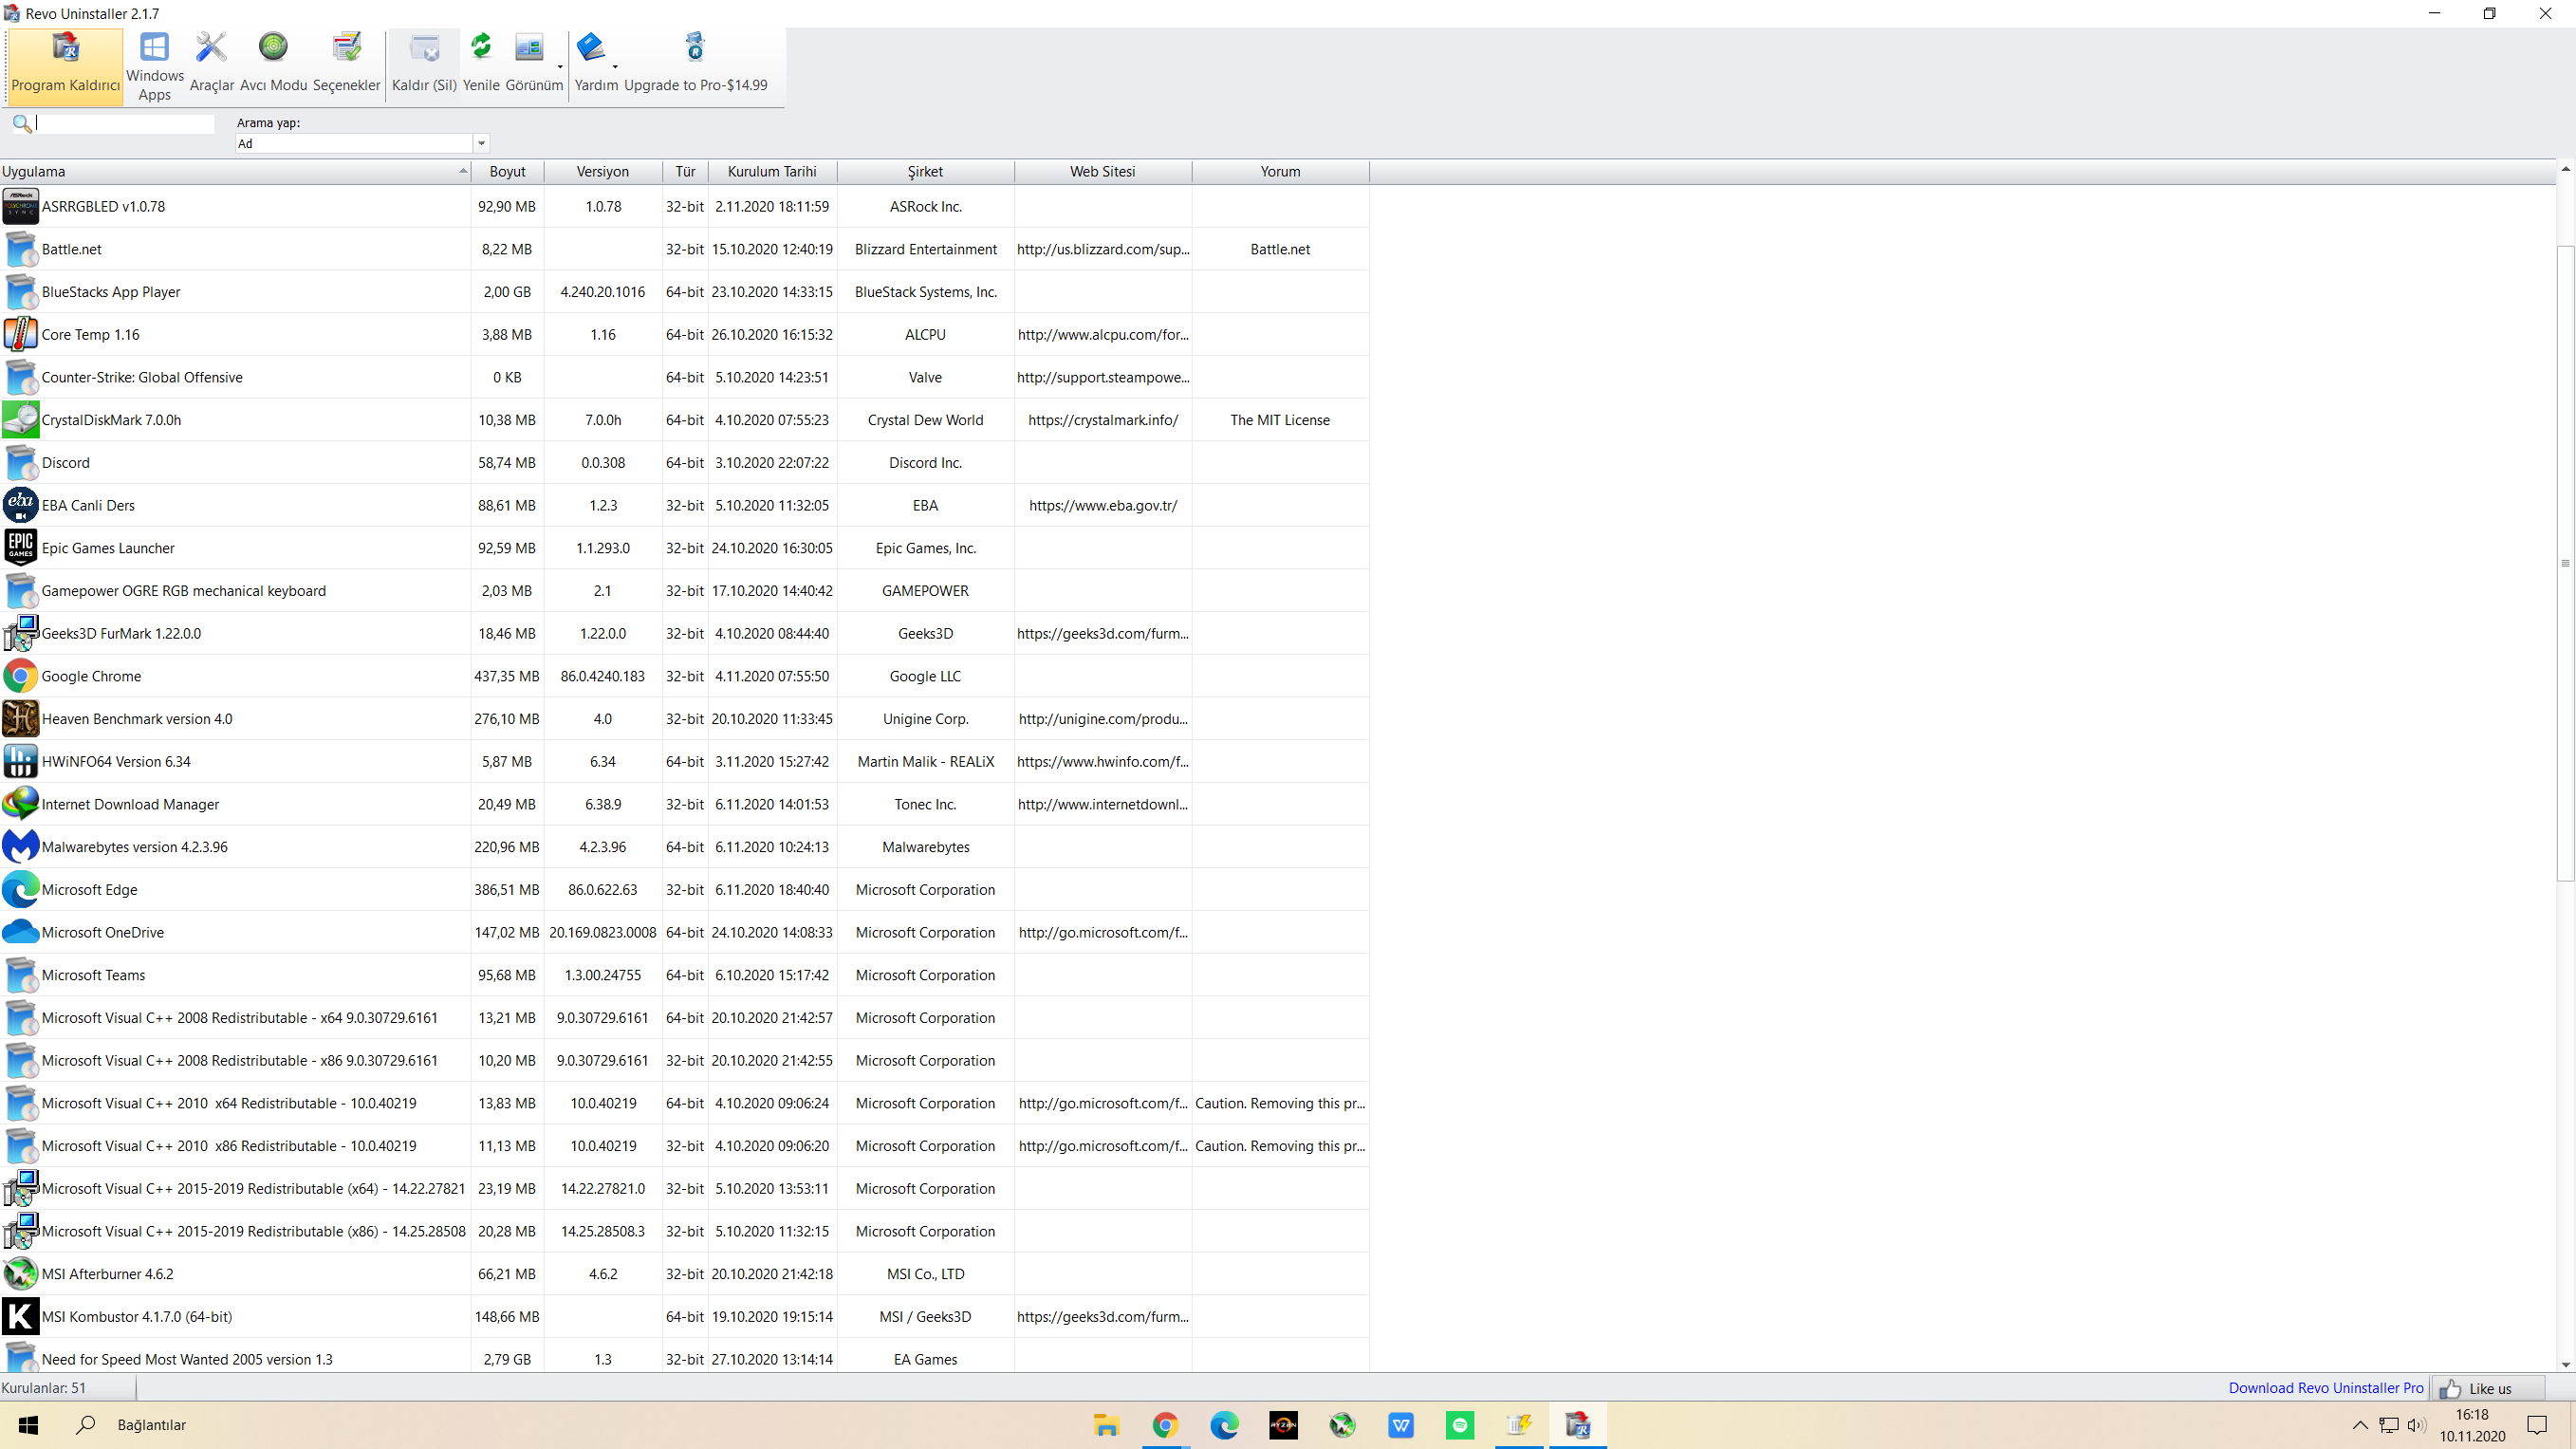2576x1449 pixels.
Task: Open Spotify from the Windows taskbar
Action: 1460,1424
